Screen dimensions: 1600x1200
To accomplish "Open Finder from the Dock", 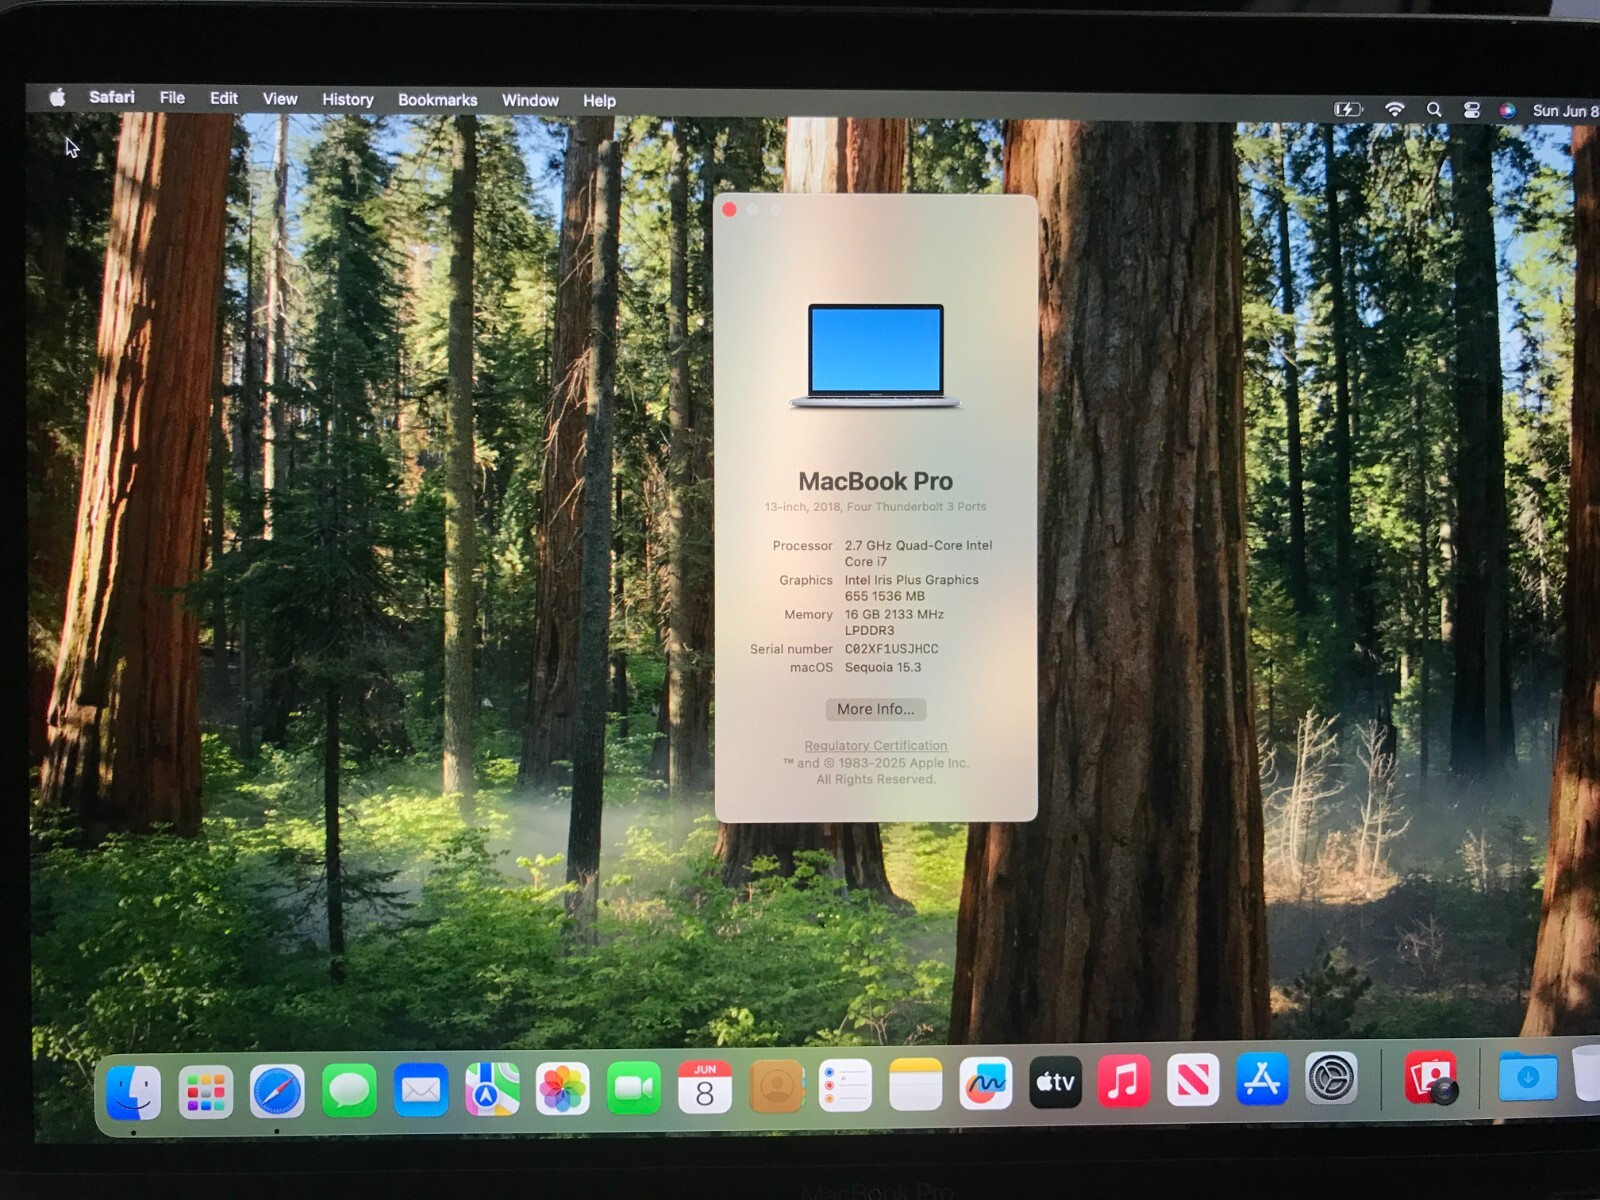I will (x=133, y=1092).
